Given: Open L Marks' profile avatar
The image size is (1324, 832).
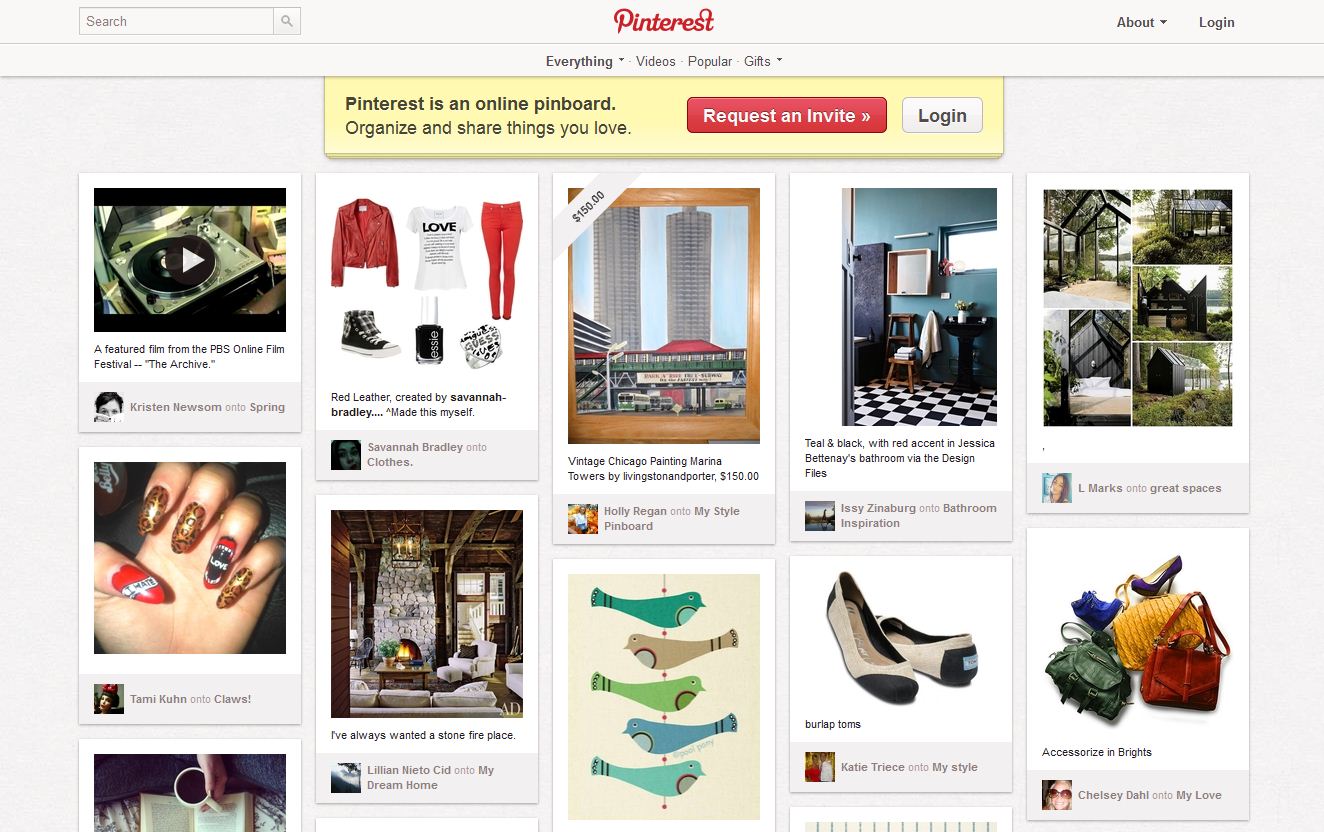Looking at the screenshot, I should 1057,488.
